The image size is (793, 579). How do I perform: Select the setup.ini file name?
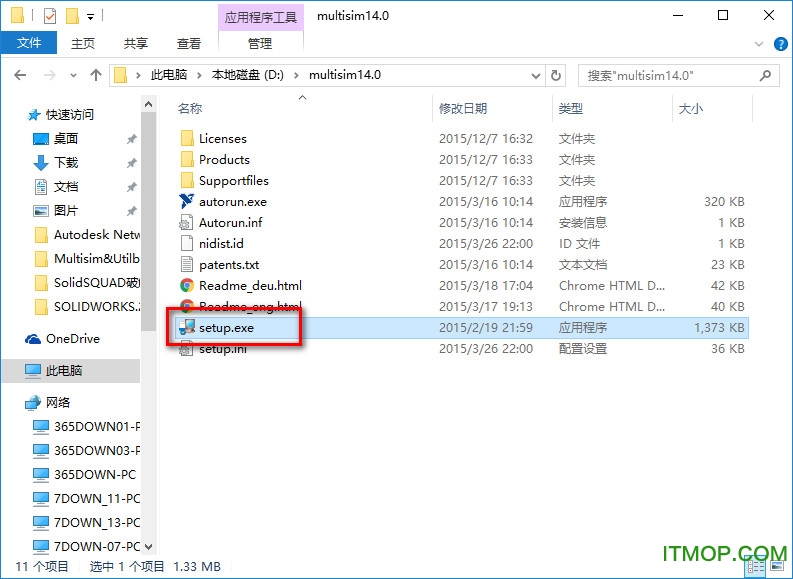(x=223, y=349)
